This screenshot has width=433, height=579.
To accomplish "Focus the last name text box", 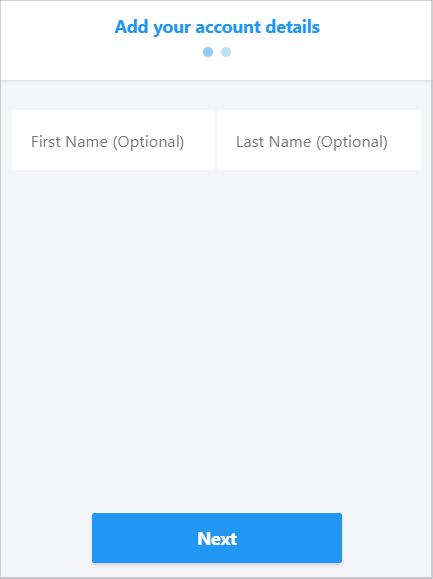I will (319, 140).
